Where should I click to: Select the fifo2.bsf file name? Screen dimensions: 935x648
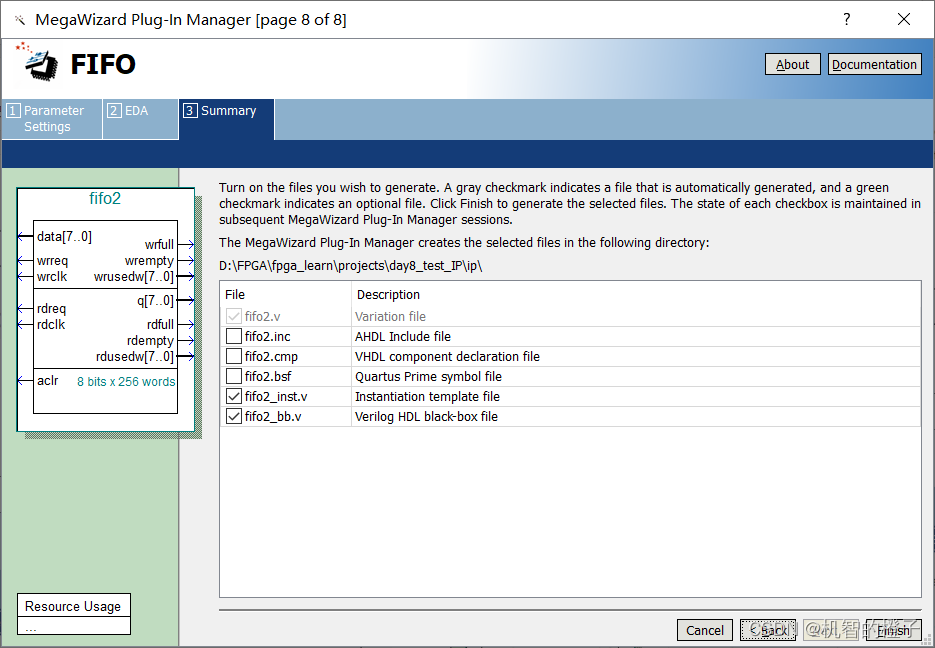(x=268, y=377)
